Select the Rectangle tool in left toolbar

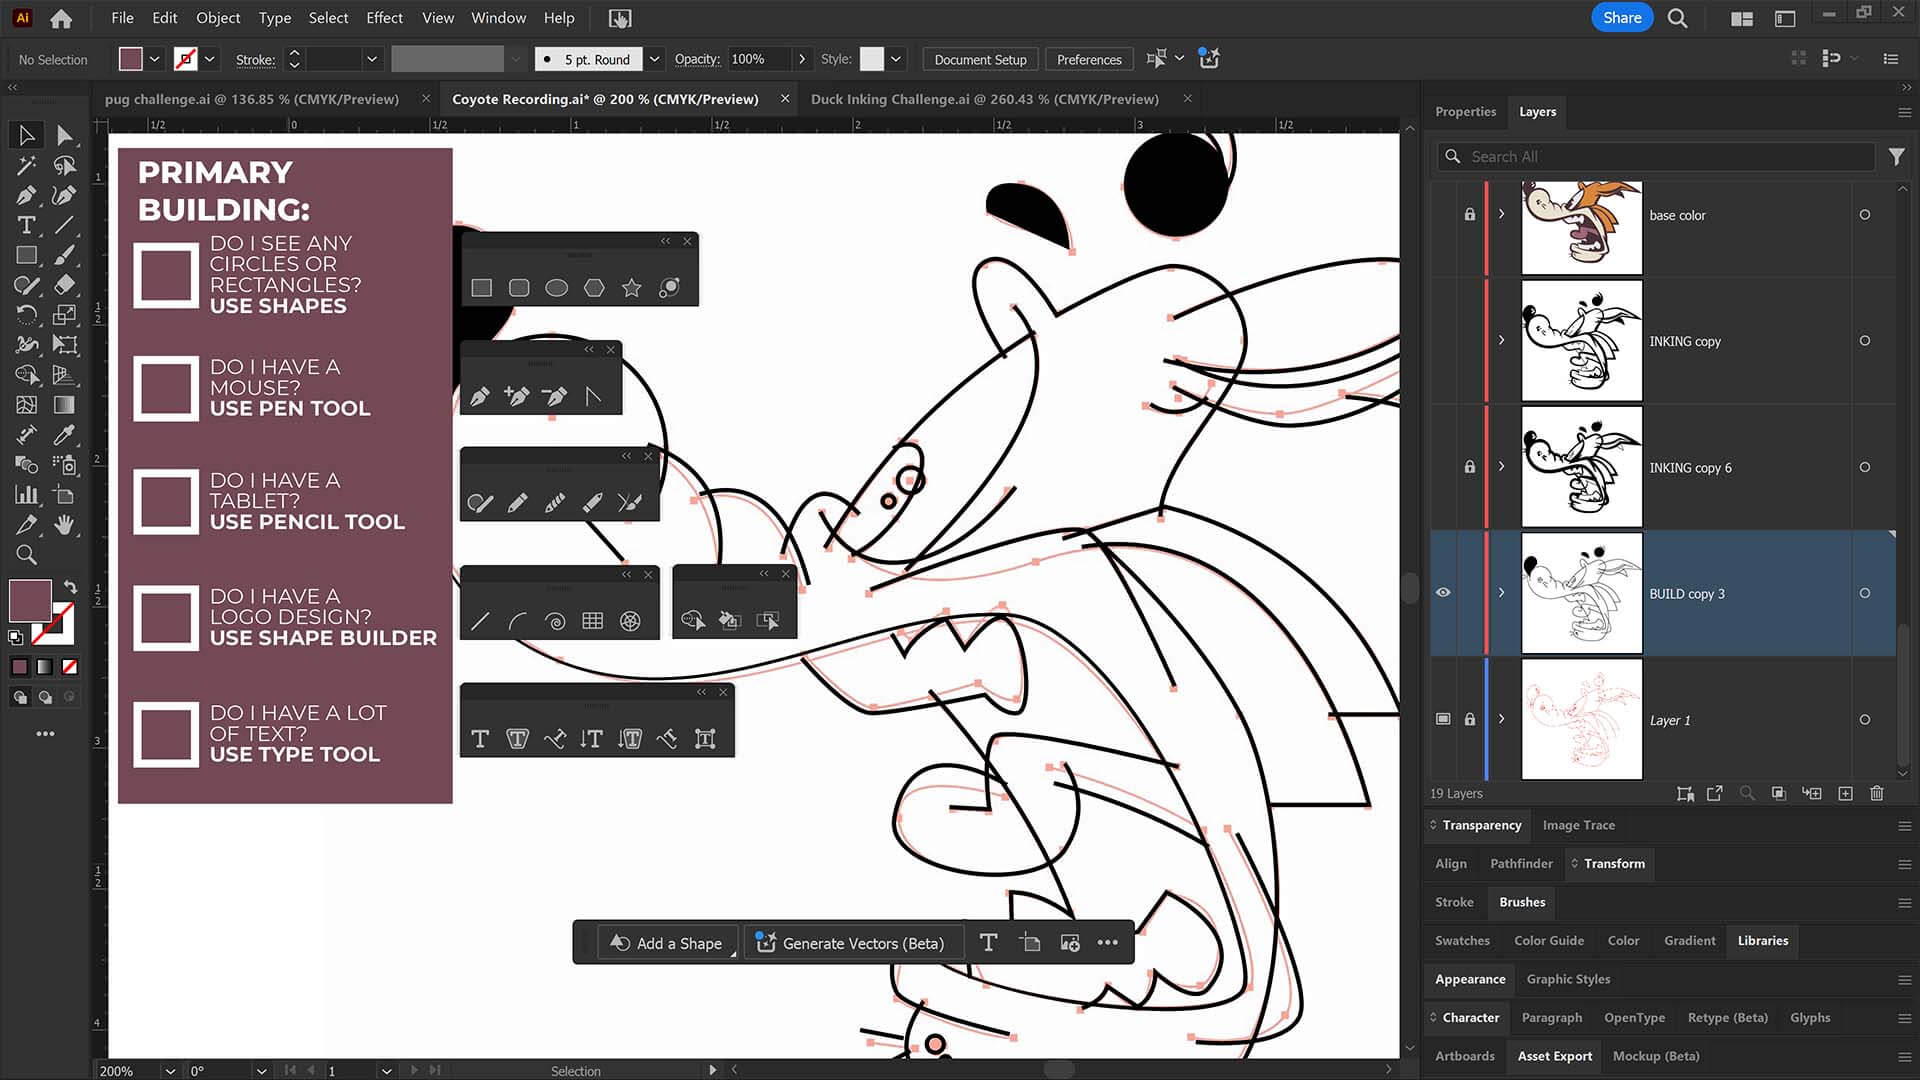point(26,255)
